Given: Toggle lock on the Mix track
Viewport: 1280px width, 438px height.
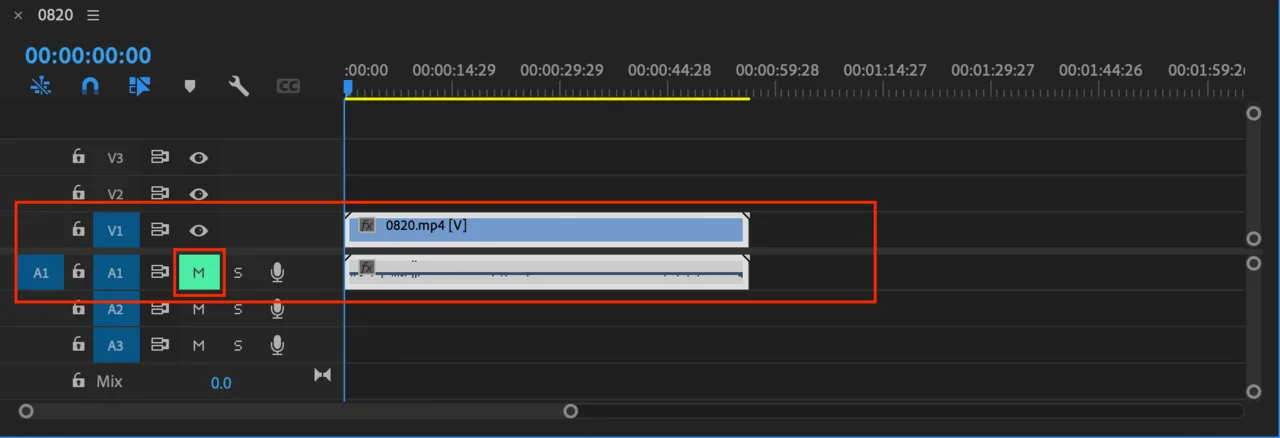Looking at the screenshot, I should tap(78, 381).
